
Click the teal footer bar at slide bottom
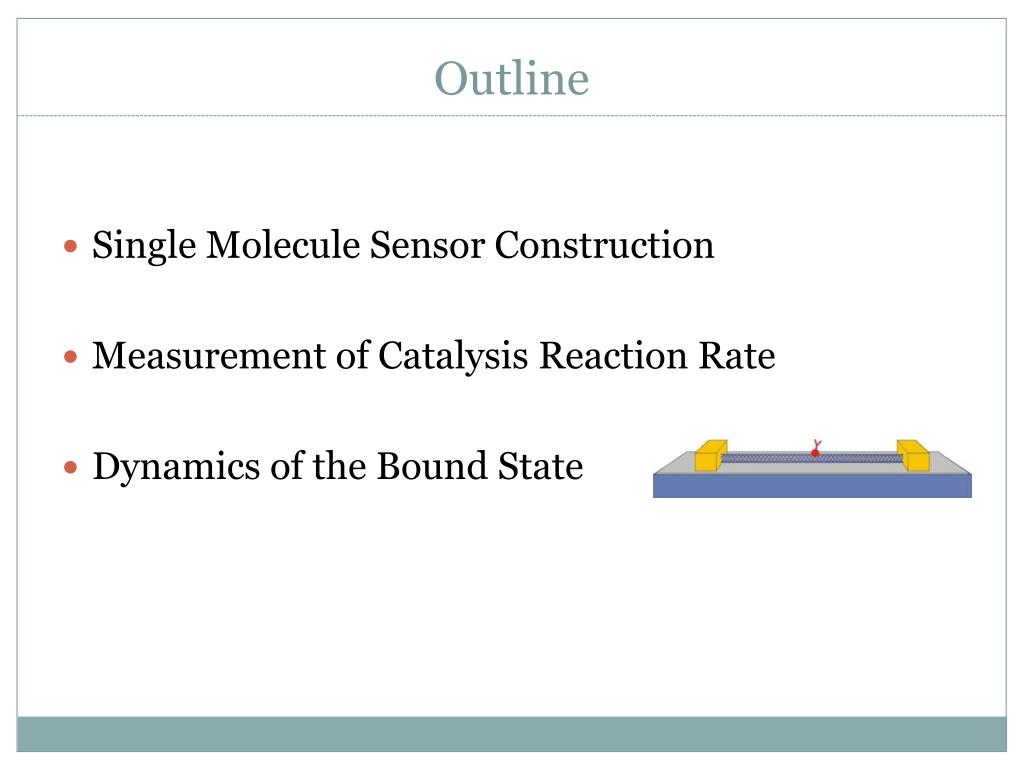[511, 734]
